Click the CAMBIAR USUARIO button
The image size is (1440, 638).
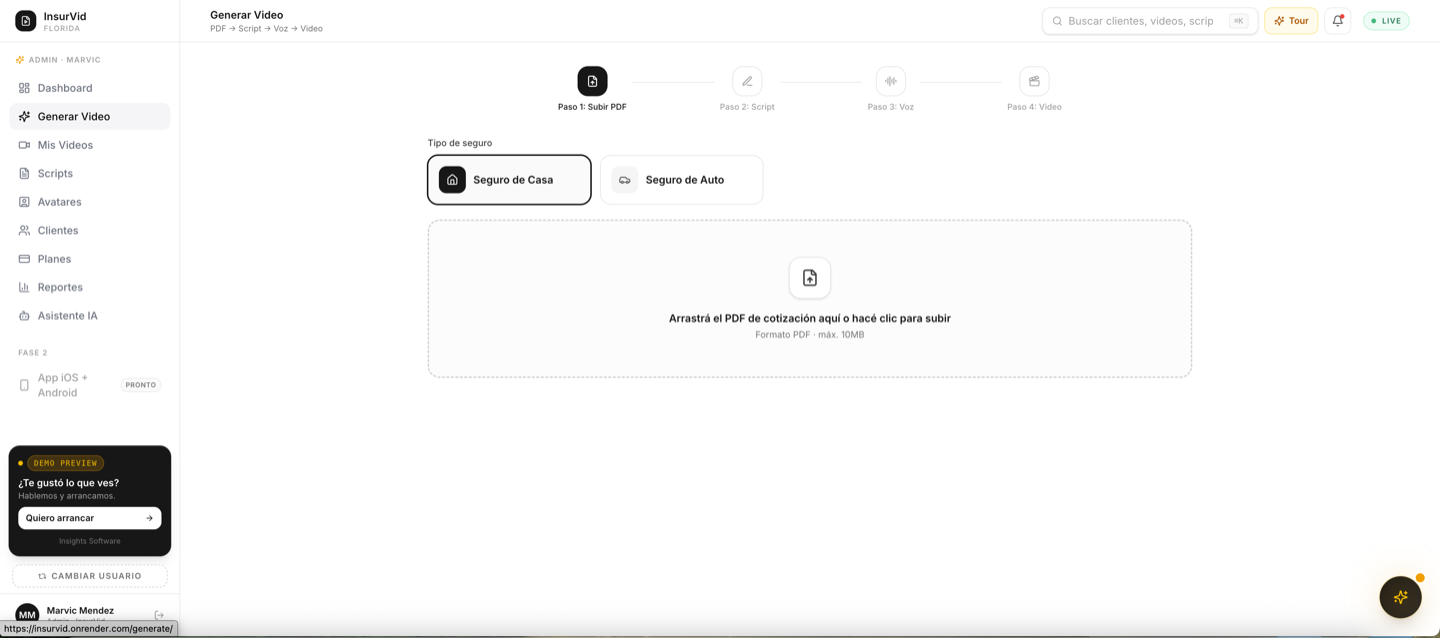click(x=90, y=576)
